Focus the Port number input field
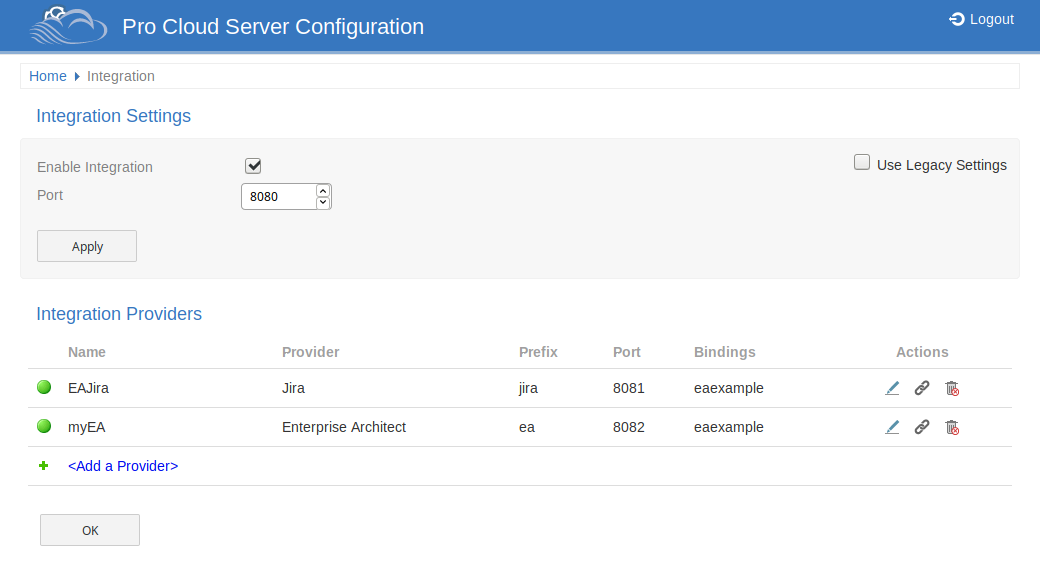This screenshot has width=1040, height=579. pyautogui.click(x=278, y=197)
